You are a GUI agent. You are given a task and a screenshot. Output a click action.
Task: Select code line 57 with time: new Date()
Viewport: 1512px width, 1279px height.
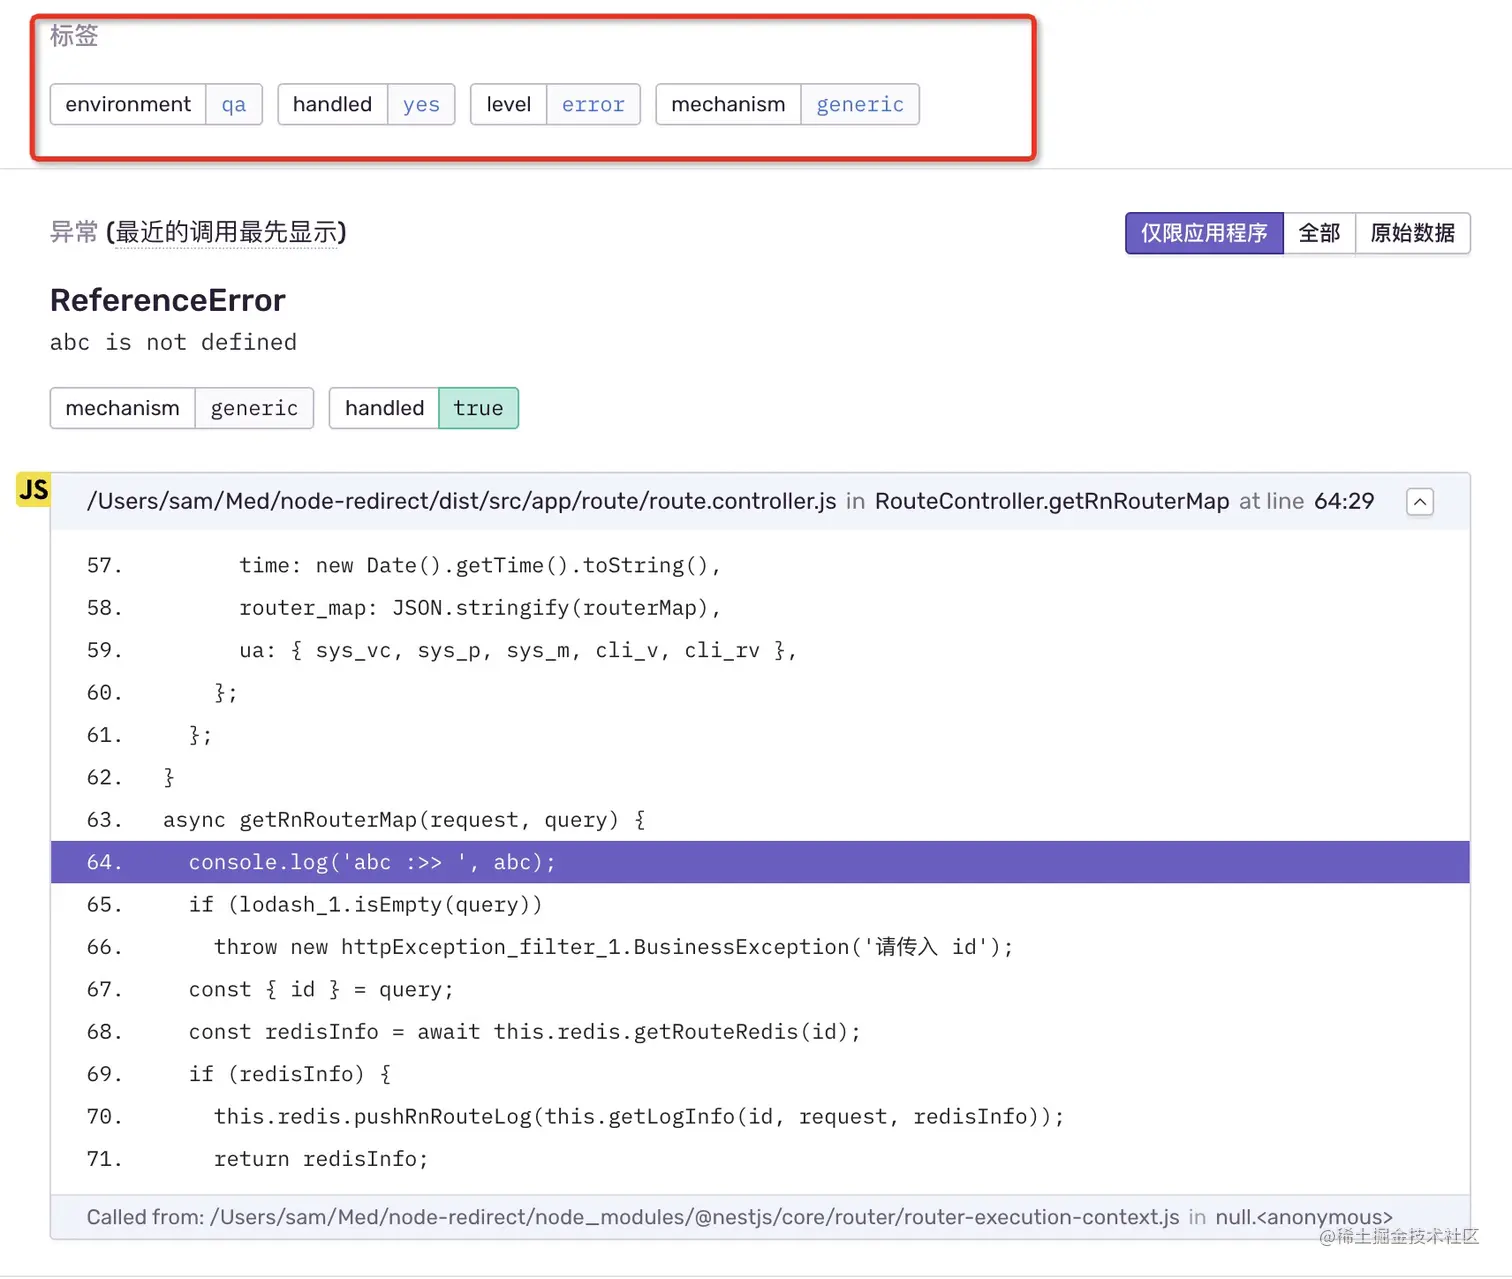(x=760, y=565)
